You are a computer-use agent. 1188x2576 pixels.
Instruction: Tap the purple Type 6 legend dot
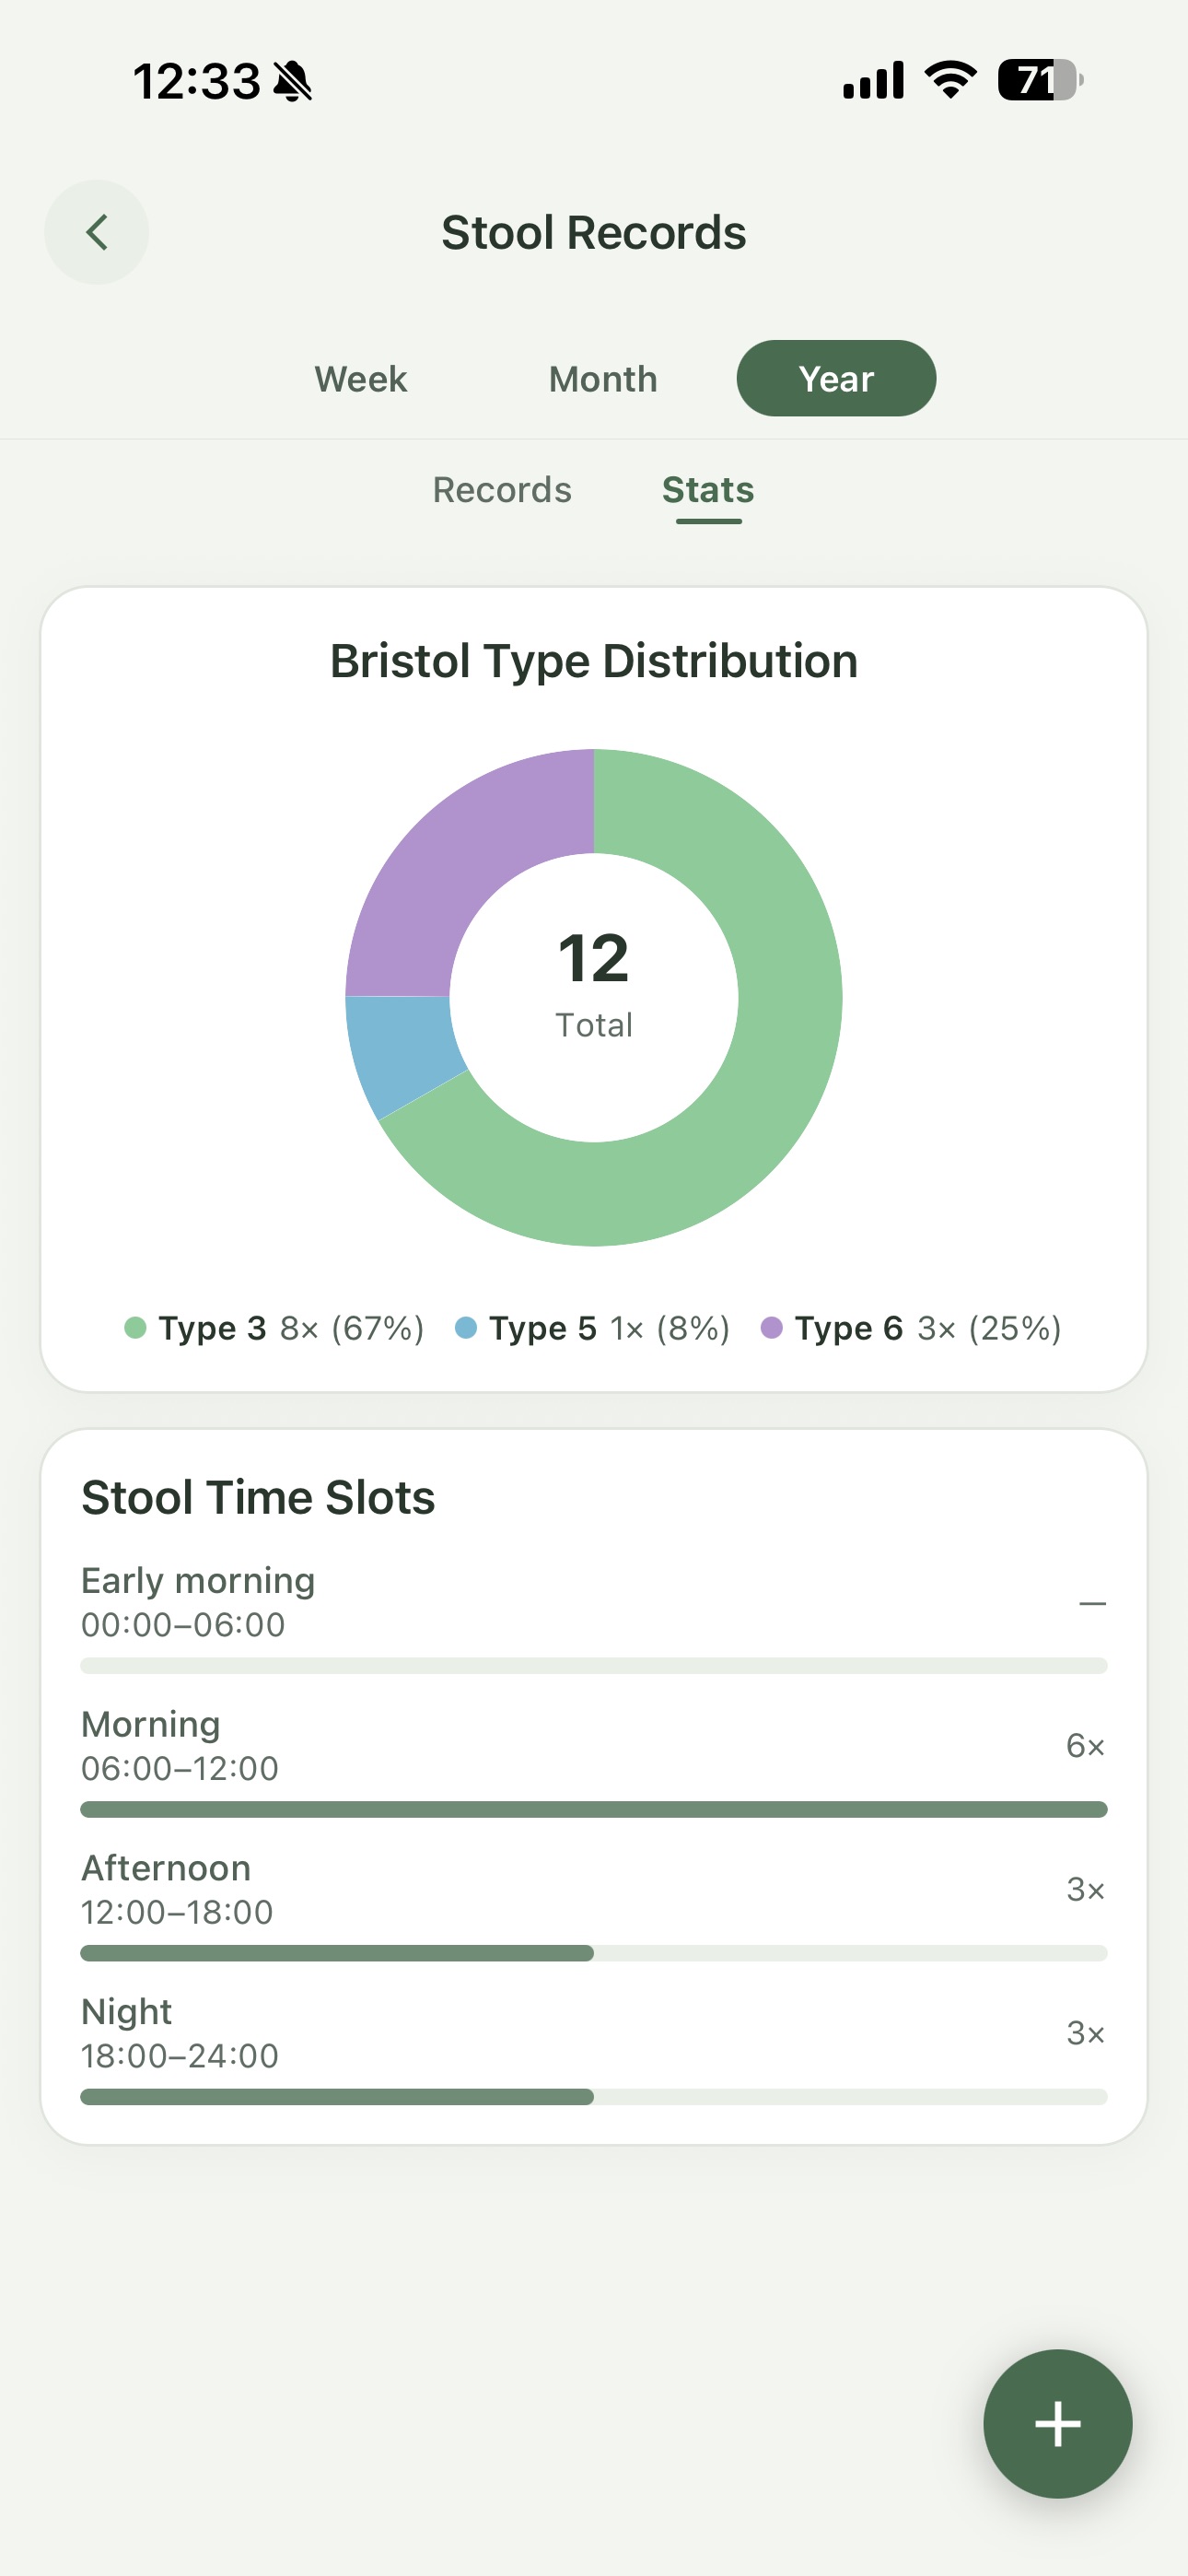coord(771,1328)
